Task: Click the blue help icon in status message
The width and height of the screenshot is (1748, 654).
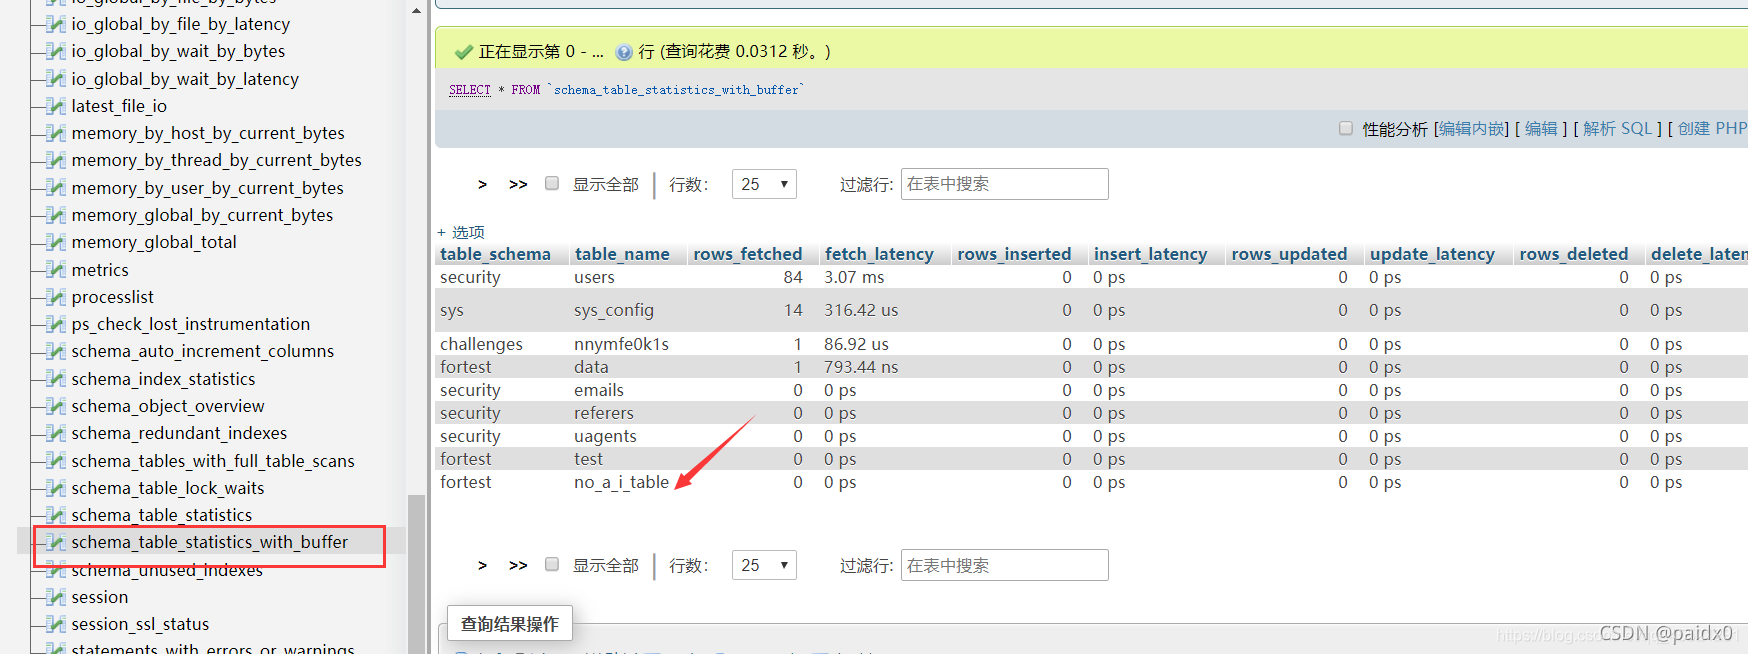Action: pyautogui.click(x=624, y=52)
